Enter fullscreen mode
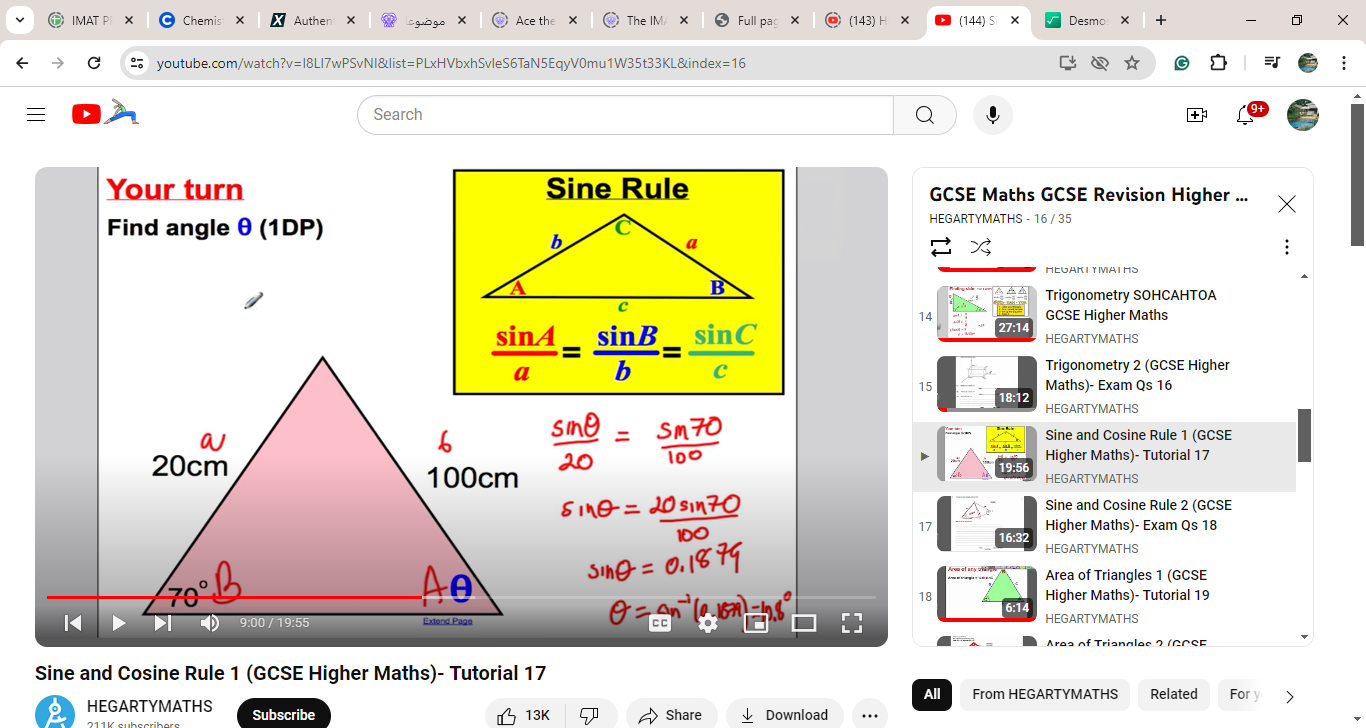1366x728 pixels. click(x=852, y=623)
